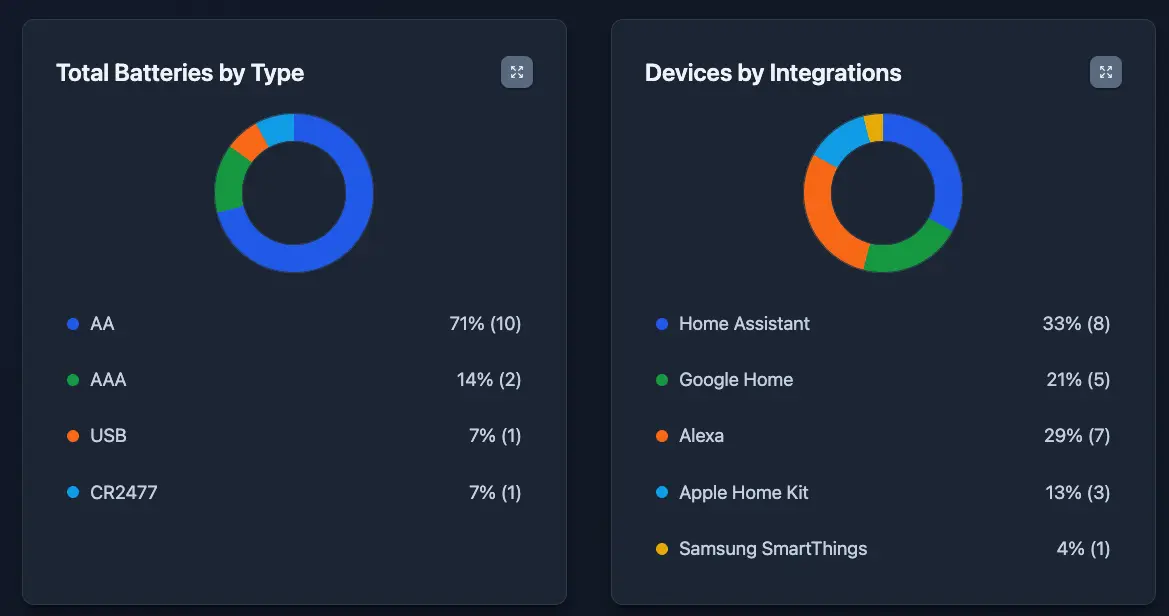This screenshot has height=616, width=1169.
Task: Select the Total Batteries by Type card title
Action: click(179, 72)
